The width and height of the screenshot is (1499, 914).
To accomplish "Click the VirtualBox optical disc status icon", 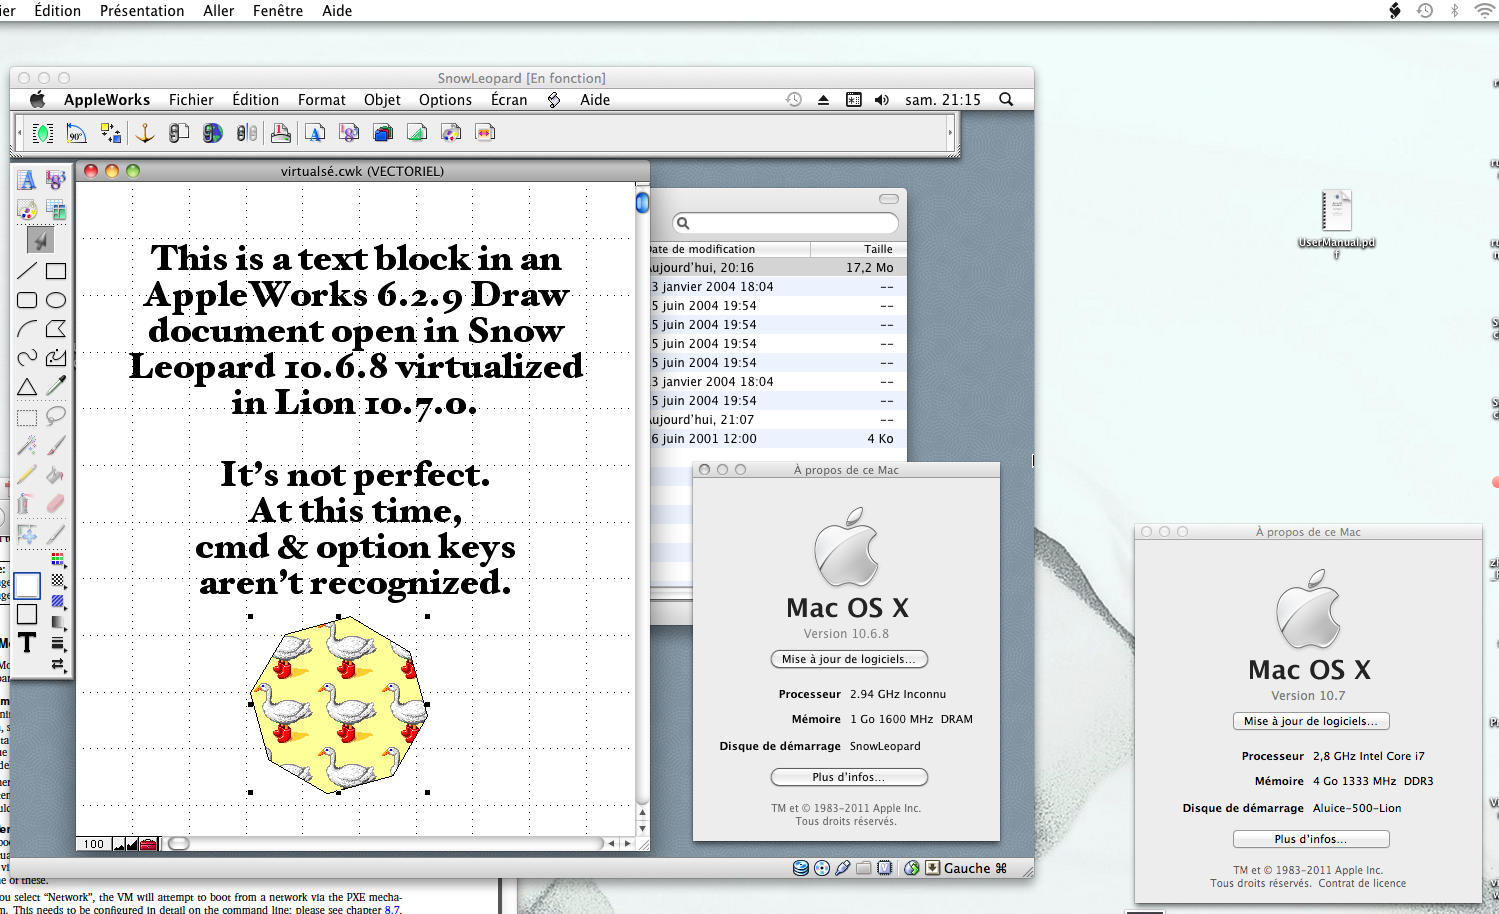I will point(822,868).
